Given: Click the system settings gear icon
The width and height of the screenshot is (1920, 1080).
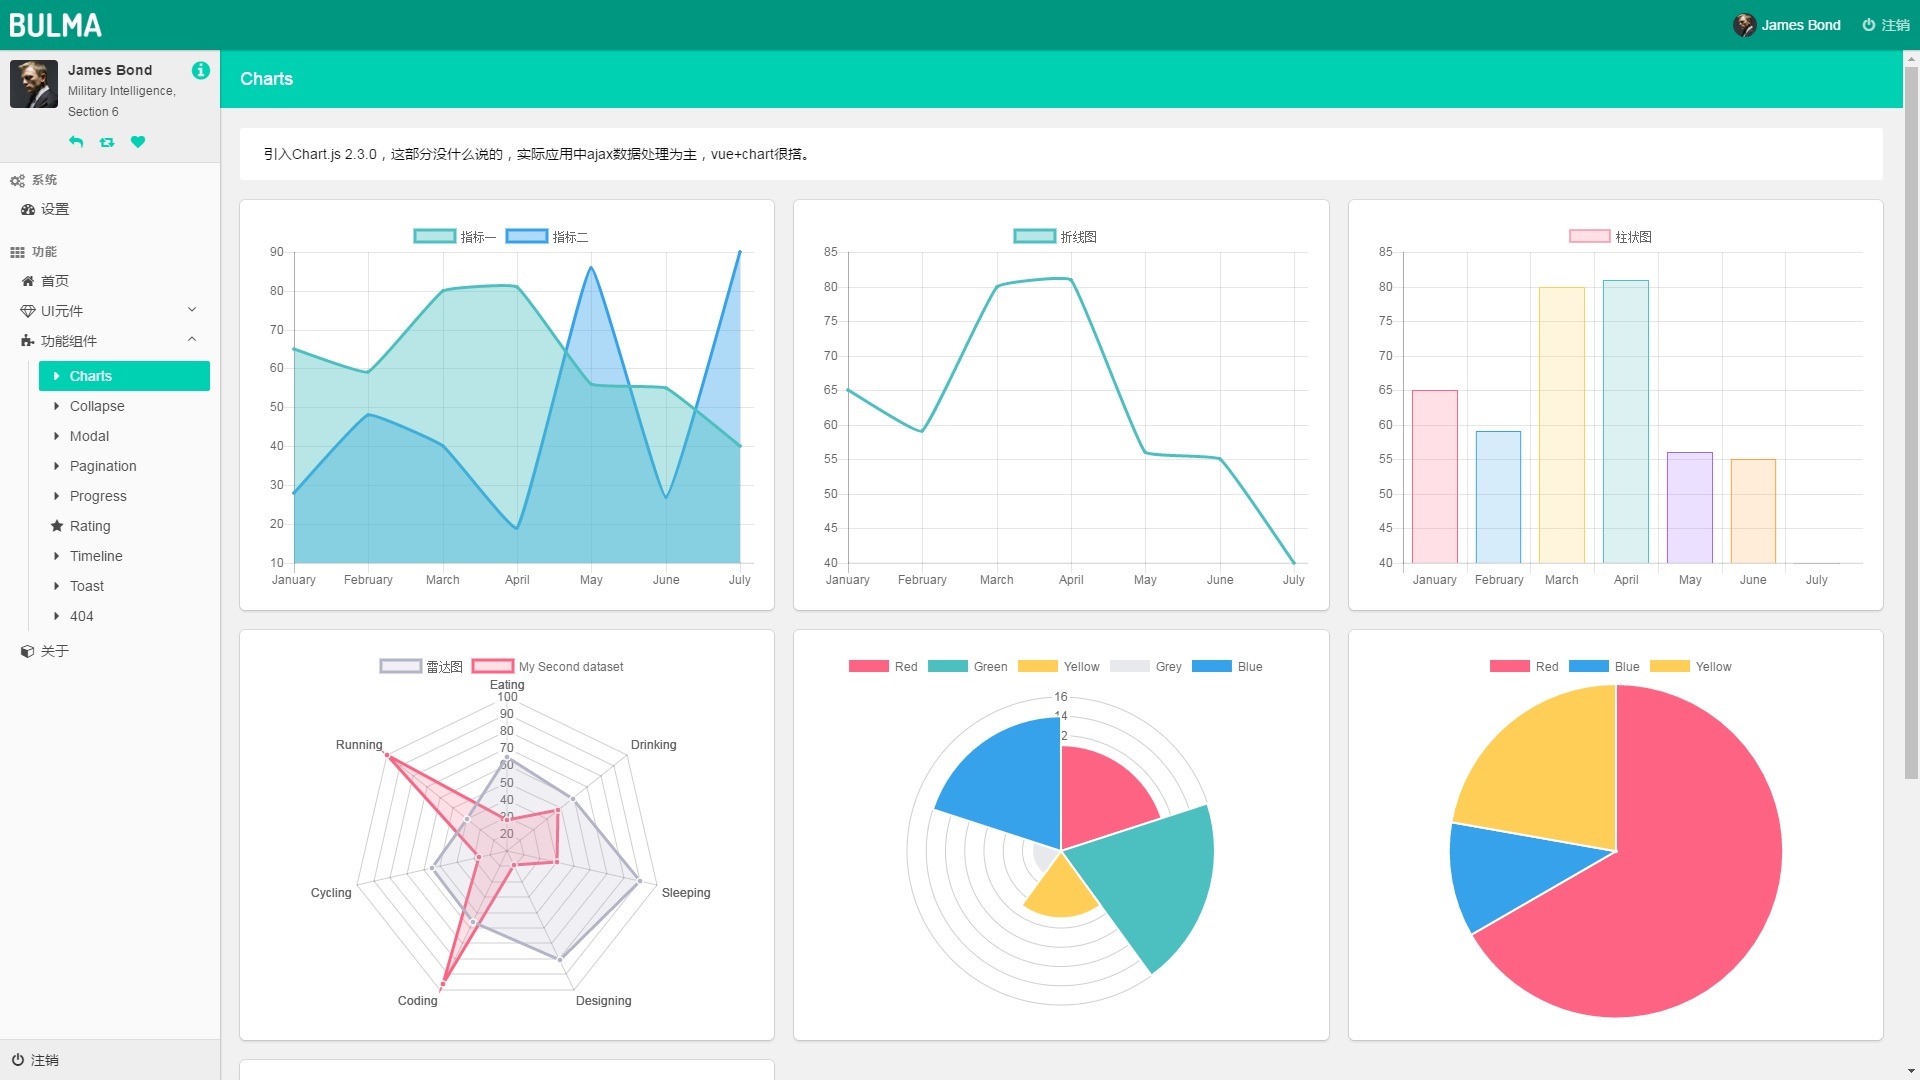Looking at the screenshot, I should click(18, 181).
